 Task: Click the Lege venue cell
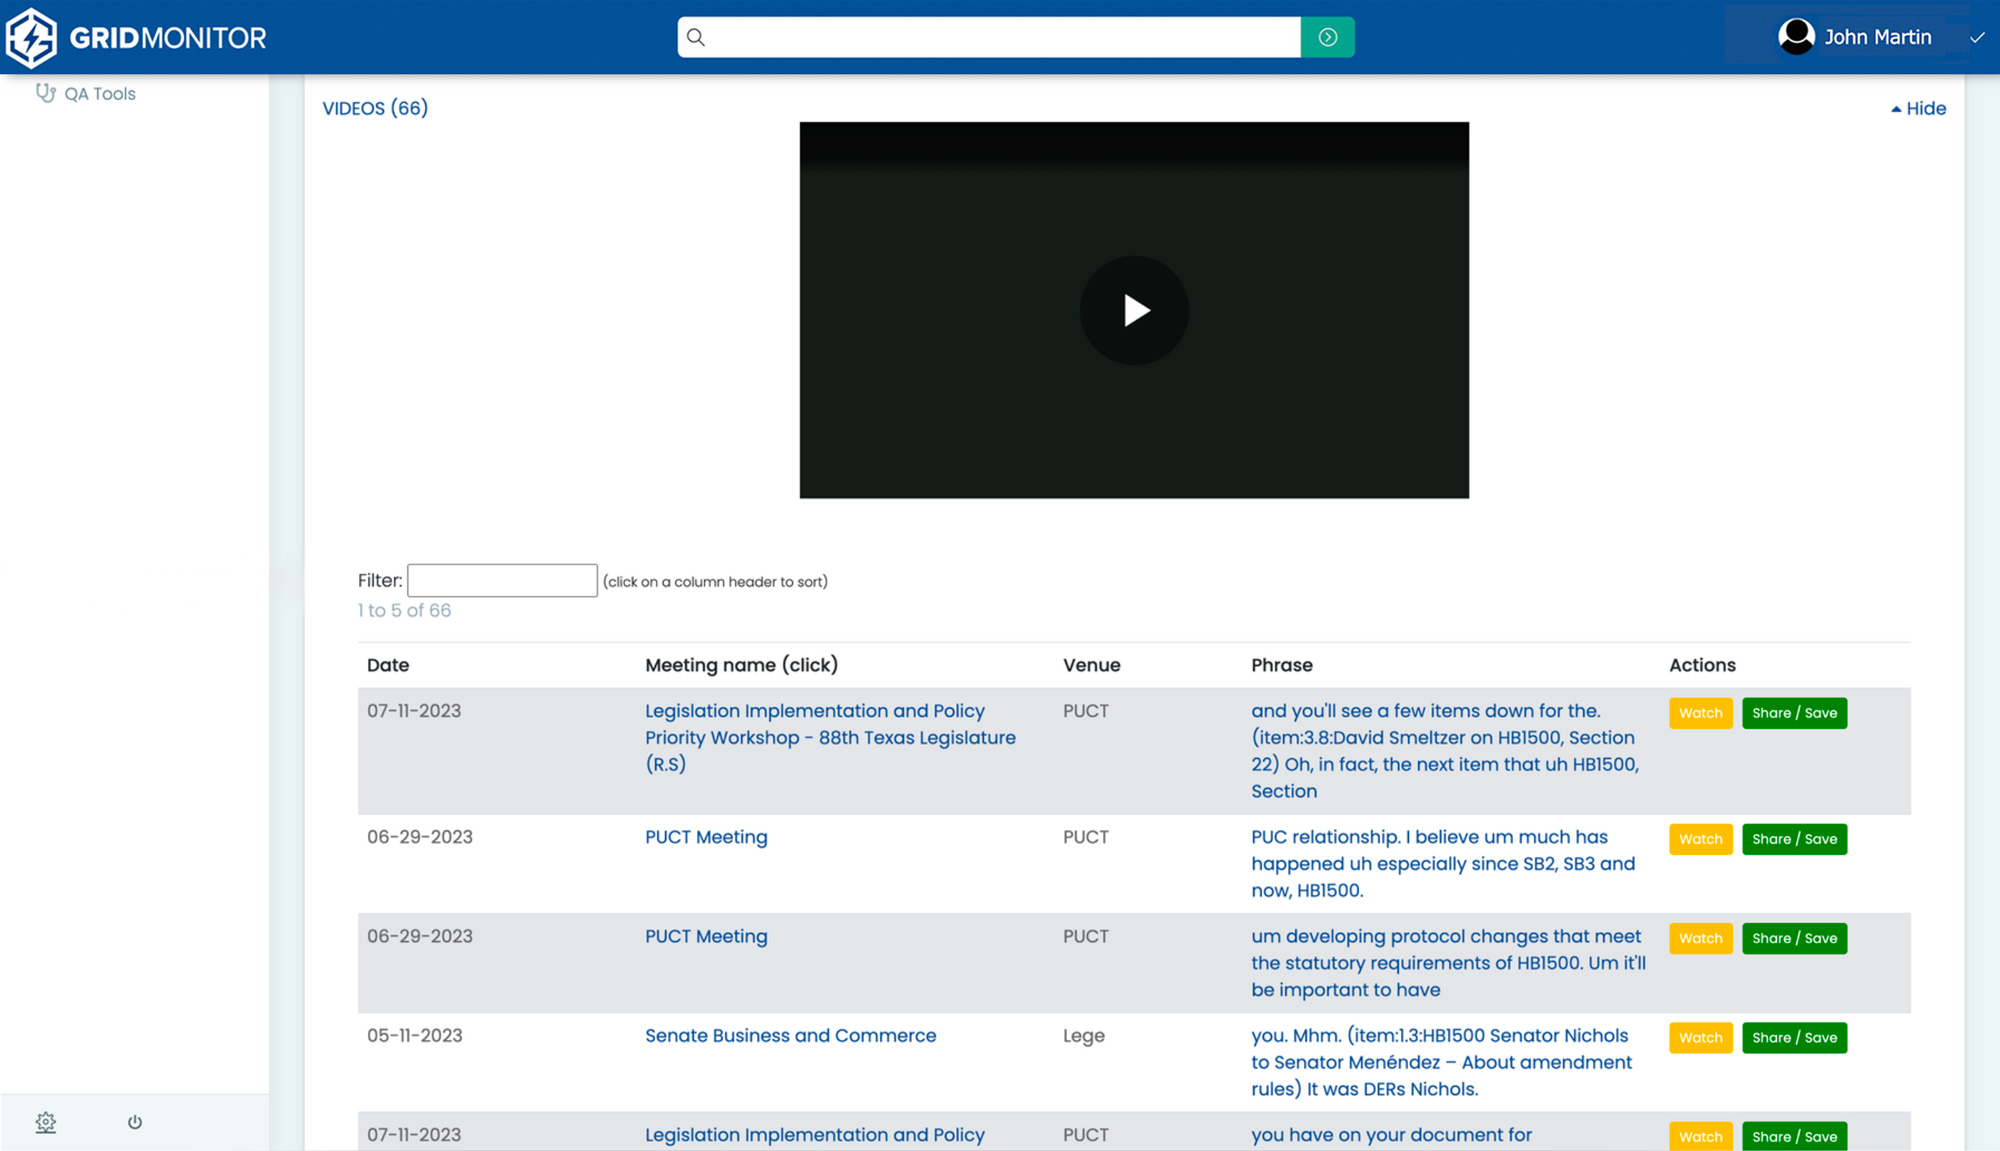[x=1084, y=1035]
